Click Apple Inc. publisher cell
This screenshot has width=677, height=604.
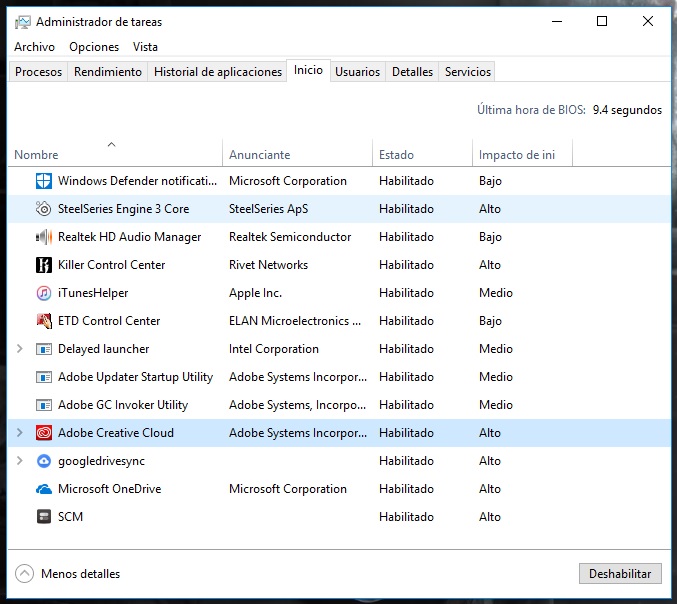255,293
